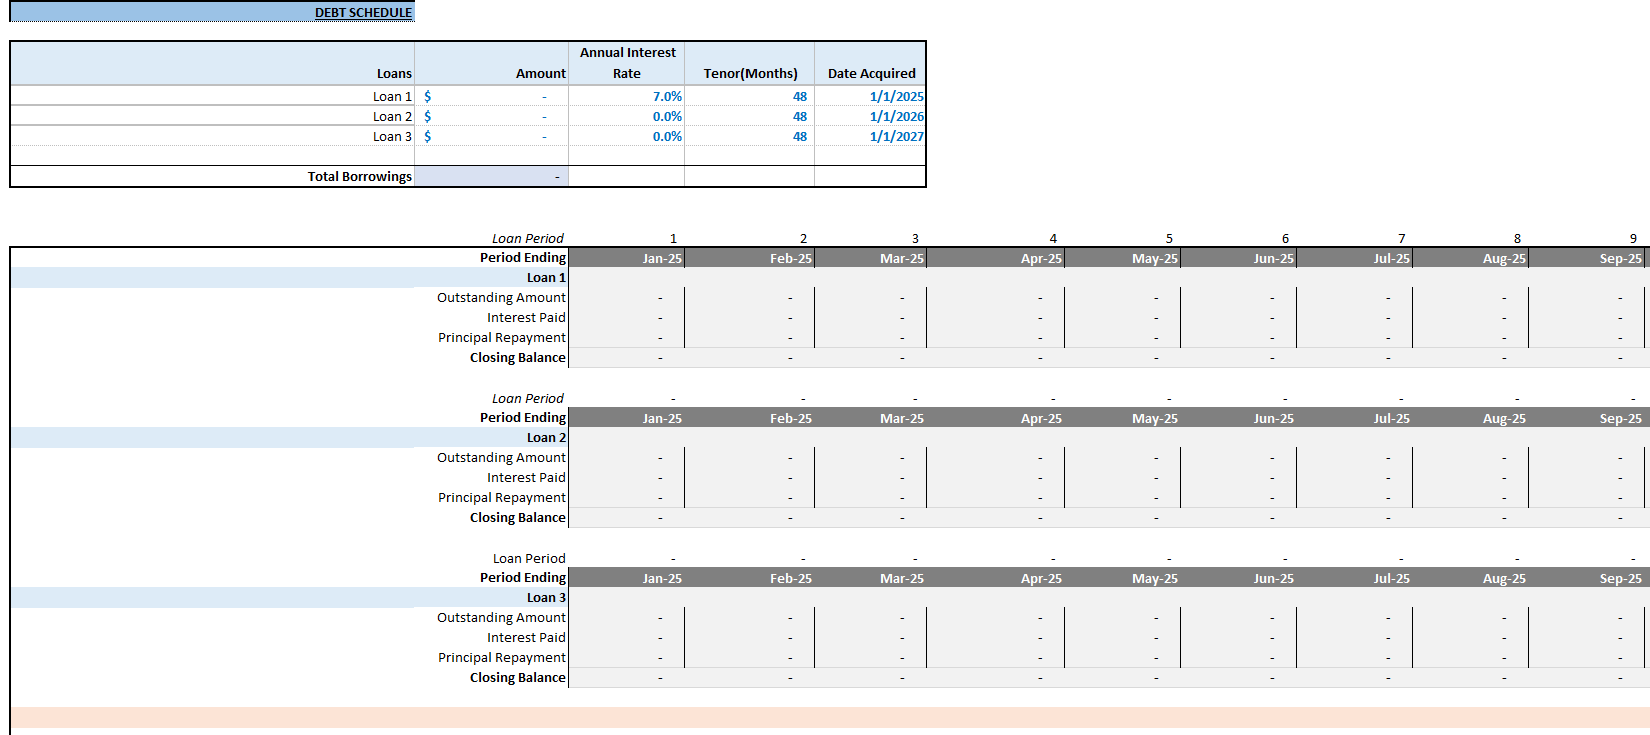The image size is (1650, 735).
Task: Select Jan-25 header in Loan 3 block
Action: coord(626,578)
